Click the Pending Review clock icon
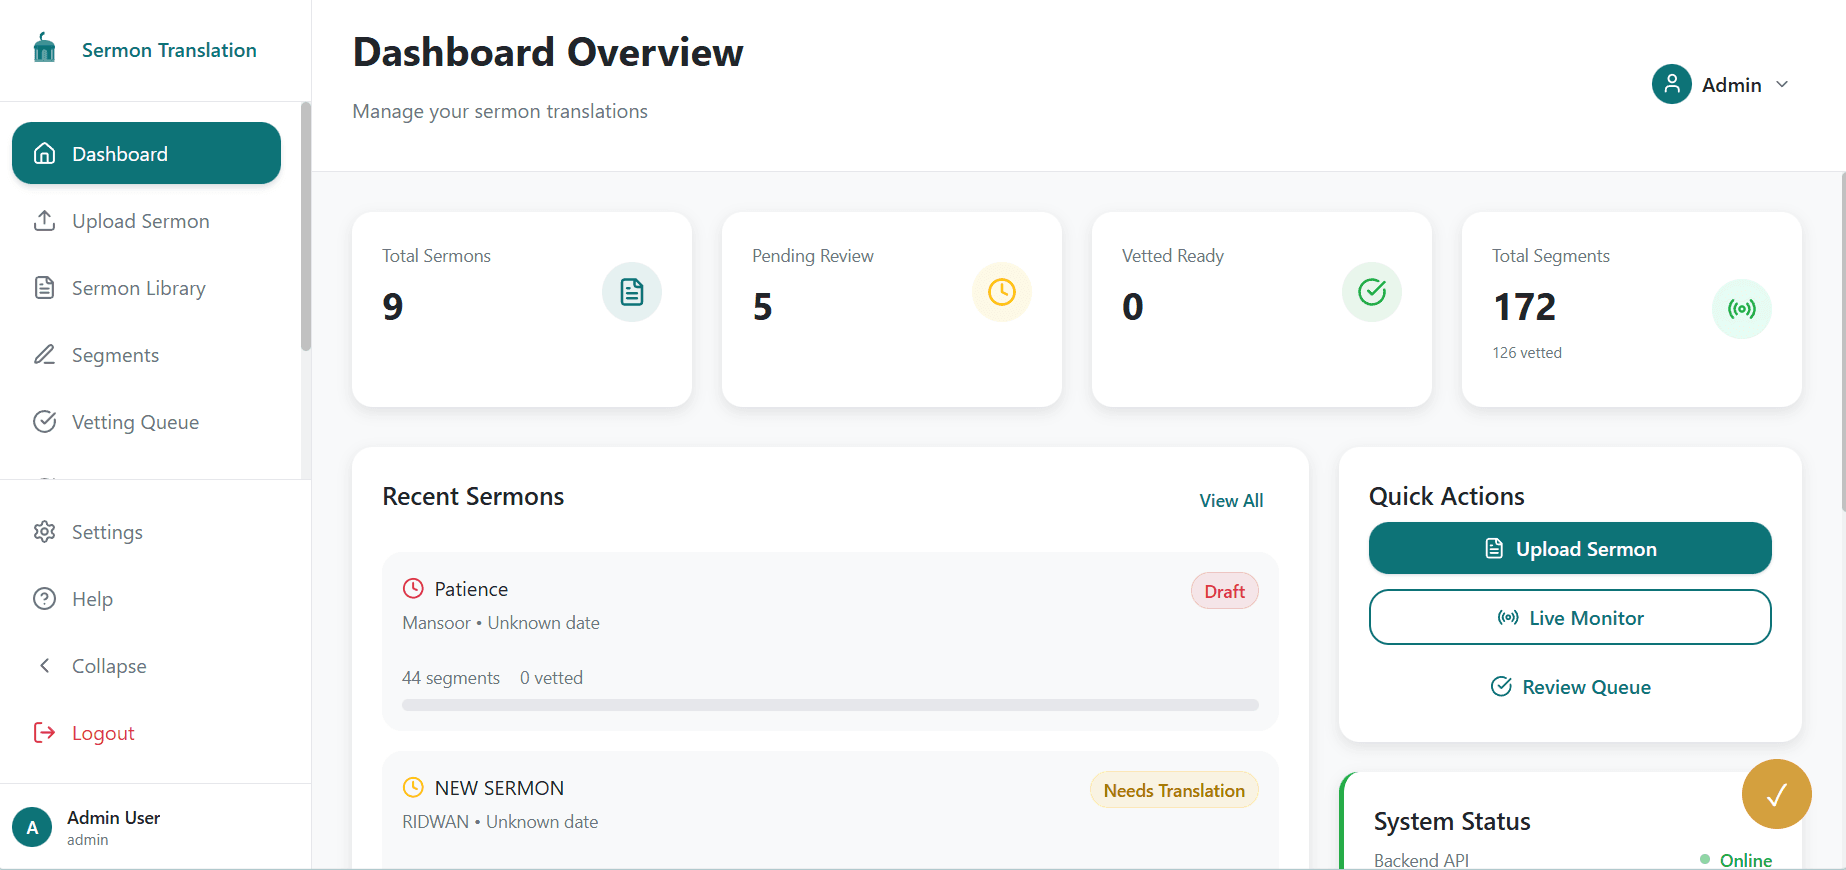Viewport: 1846px width, 870px height. tap(1001, 292)
